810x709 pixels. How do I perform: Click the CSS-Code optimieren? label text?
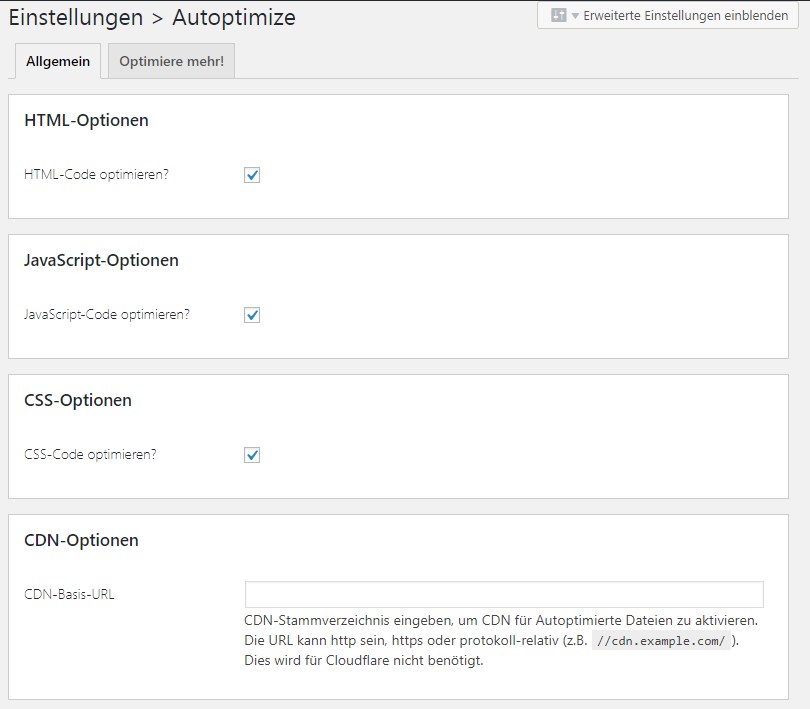90,454
